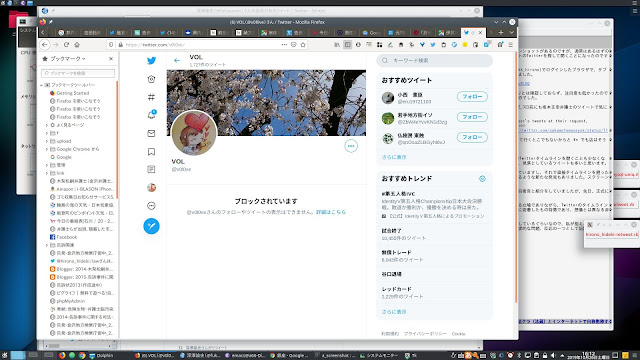Viewport: 640px width, 360px height.
Task: Click the blue compose tweet button
Action: pyautogui.click(x=151, y=226)
